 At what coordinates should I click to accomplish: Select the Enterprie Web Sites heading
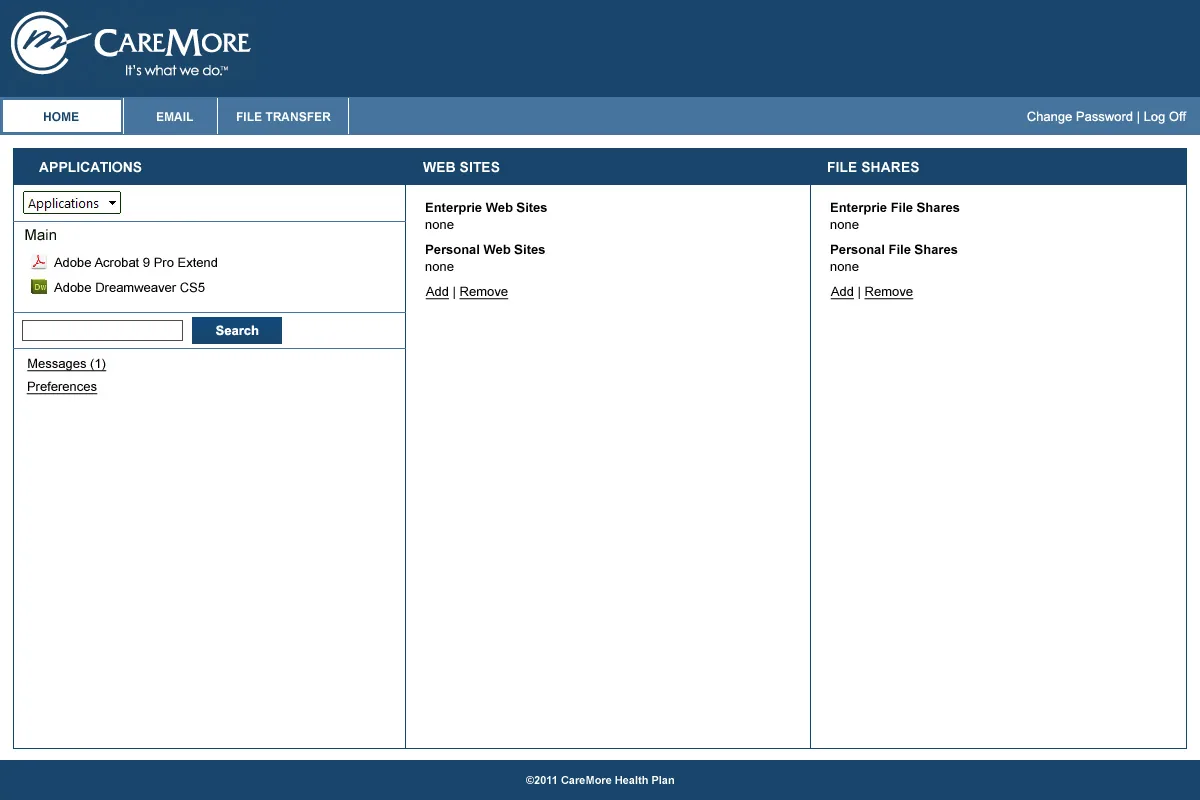pos(486,208)
